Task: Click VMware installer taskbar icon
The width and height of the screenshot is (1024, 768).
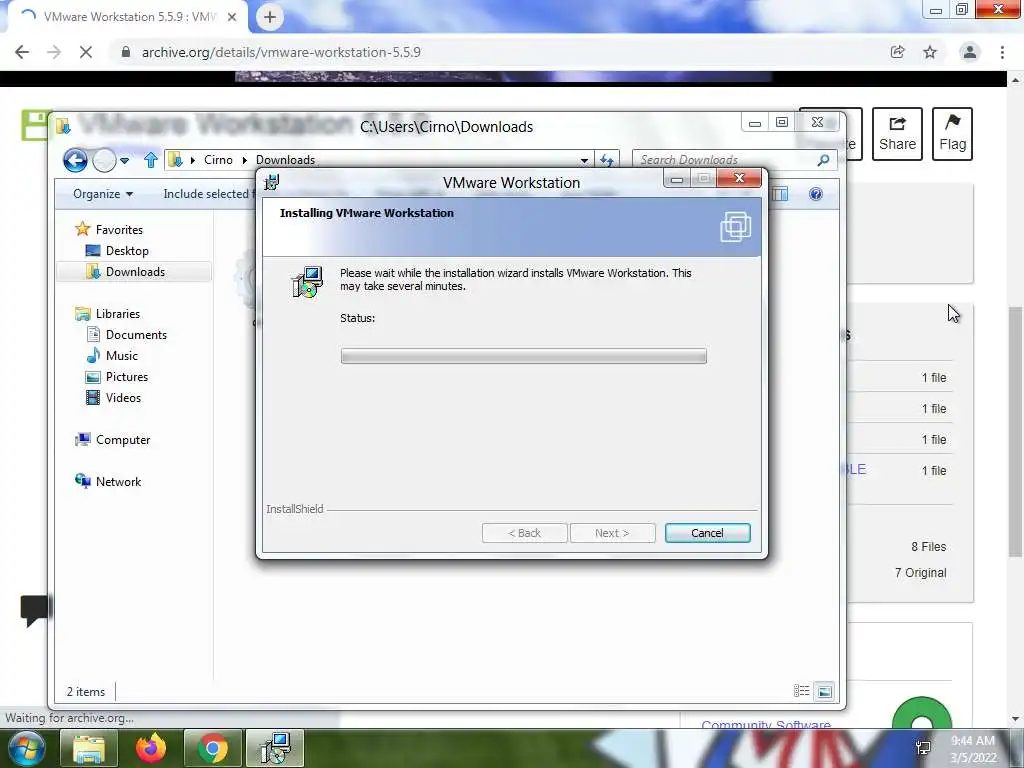Action: point(274,748)
